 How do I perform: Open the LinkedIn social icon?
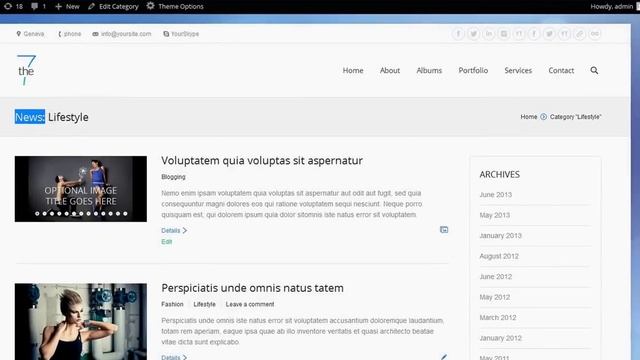pos(489,34)
